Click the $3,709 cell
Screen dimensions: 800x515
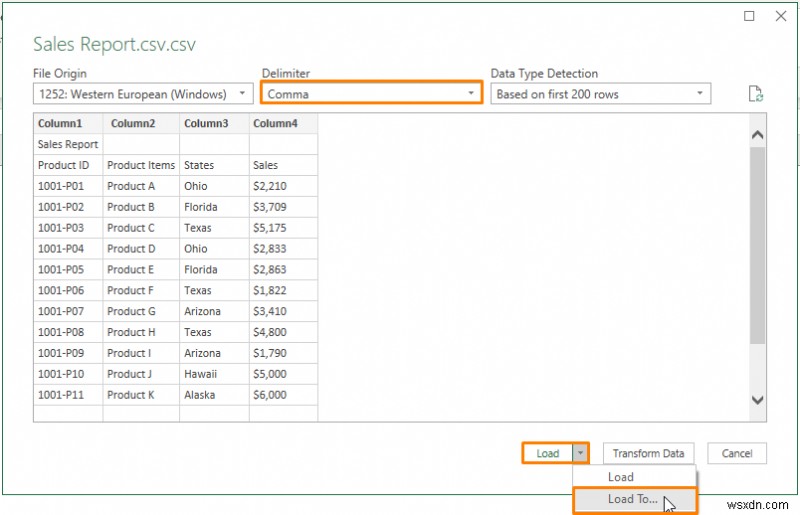pyautogui.click(x=283, y=207)
